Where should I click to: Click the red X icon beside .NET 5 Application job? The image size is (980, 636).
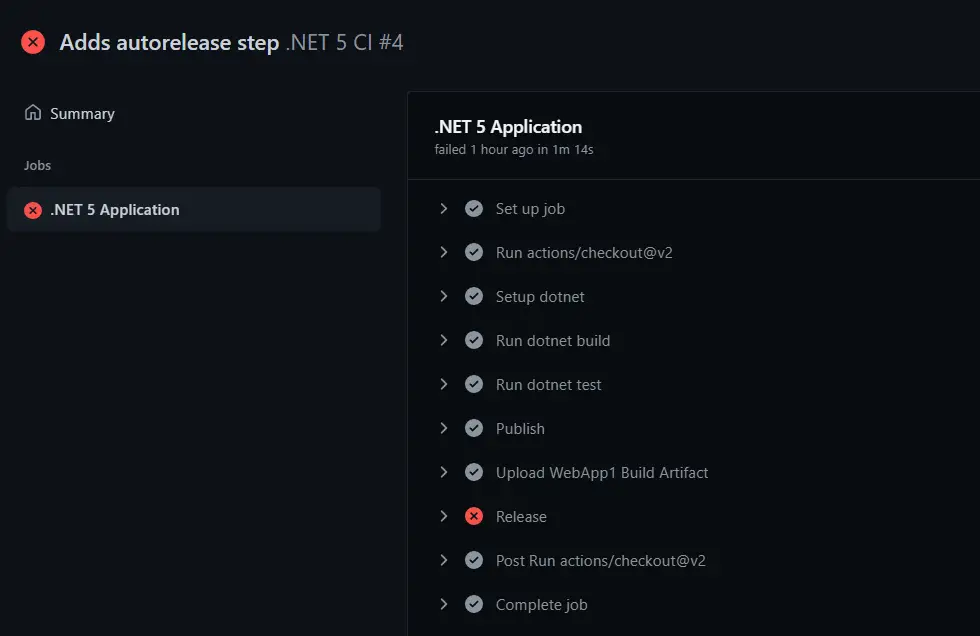coord(33,210)
